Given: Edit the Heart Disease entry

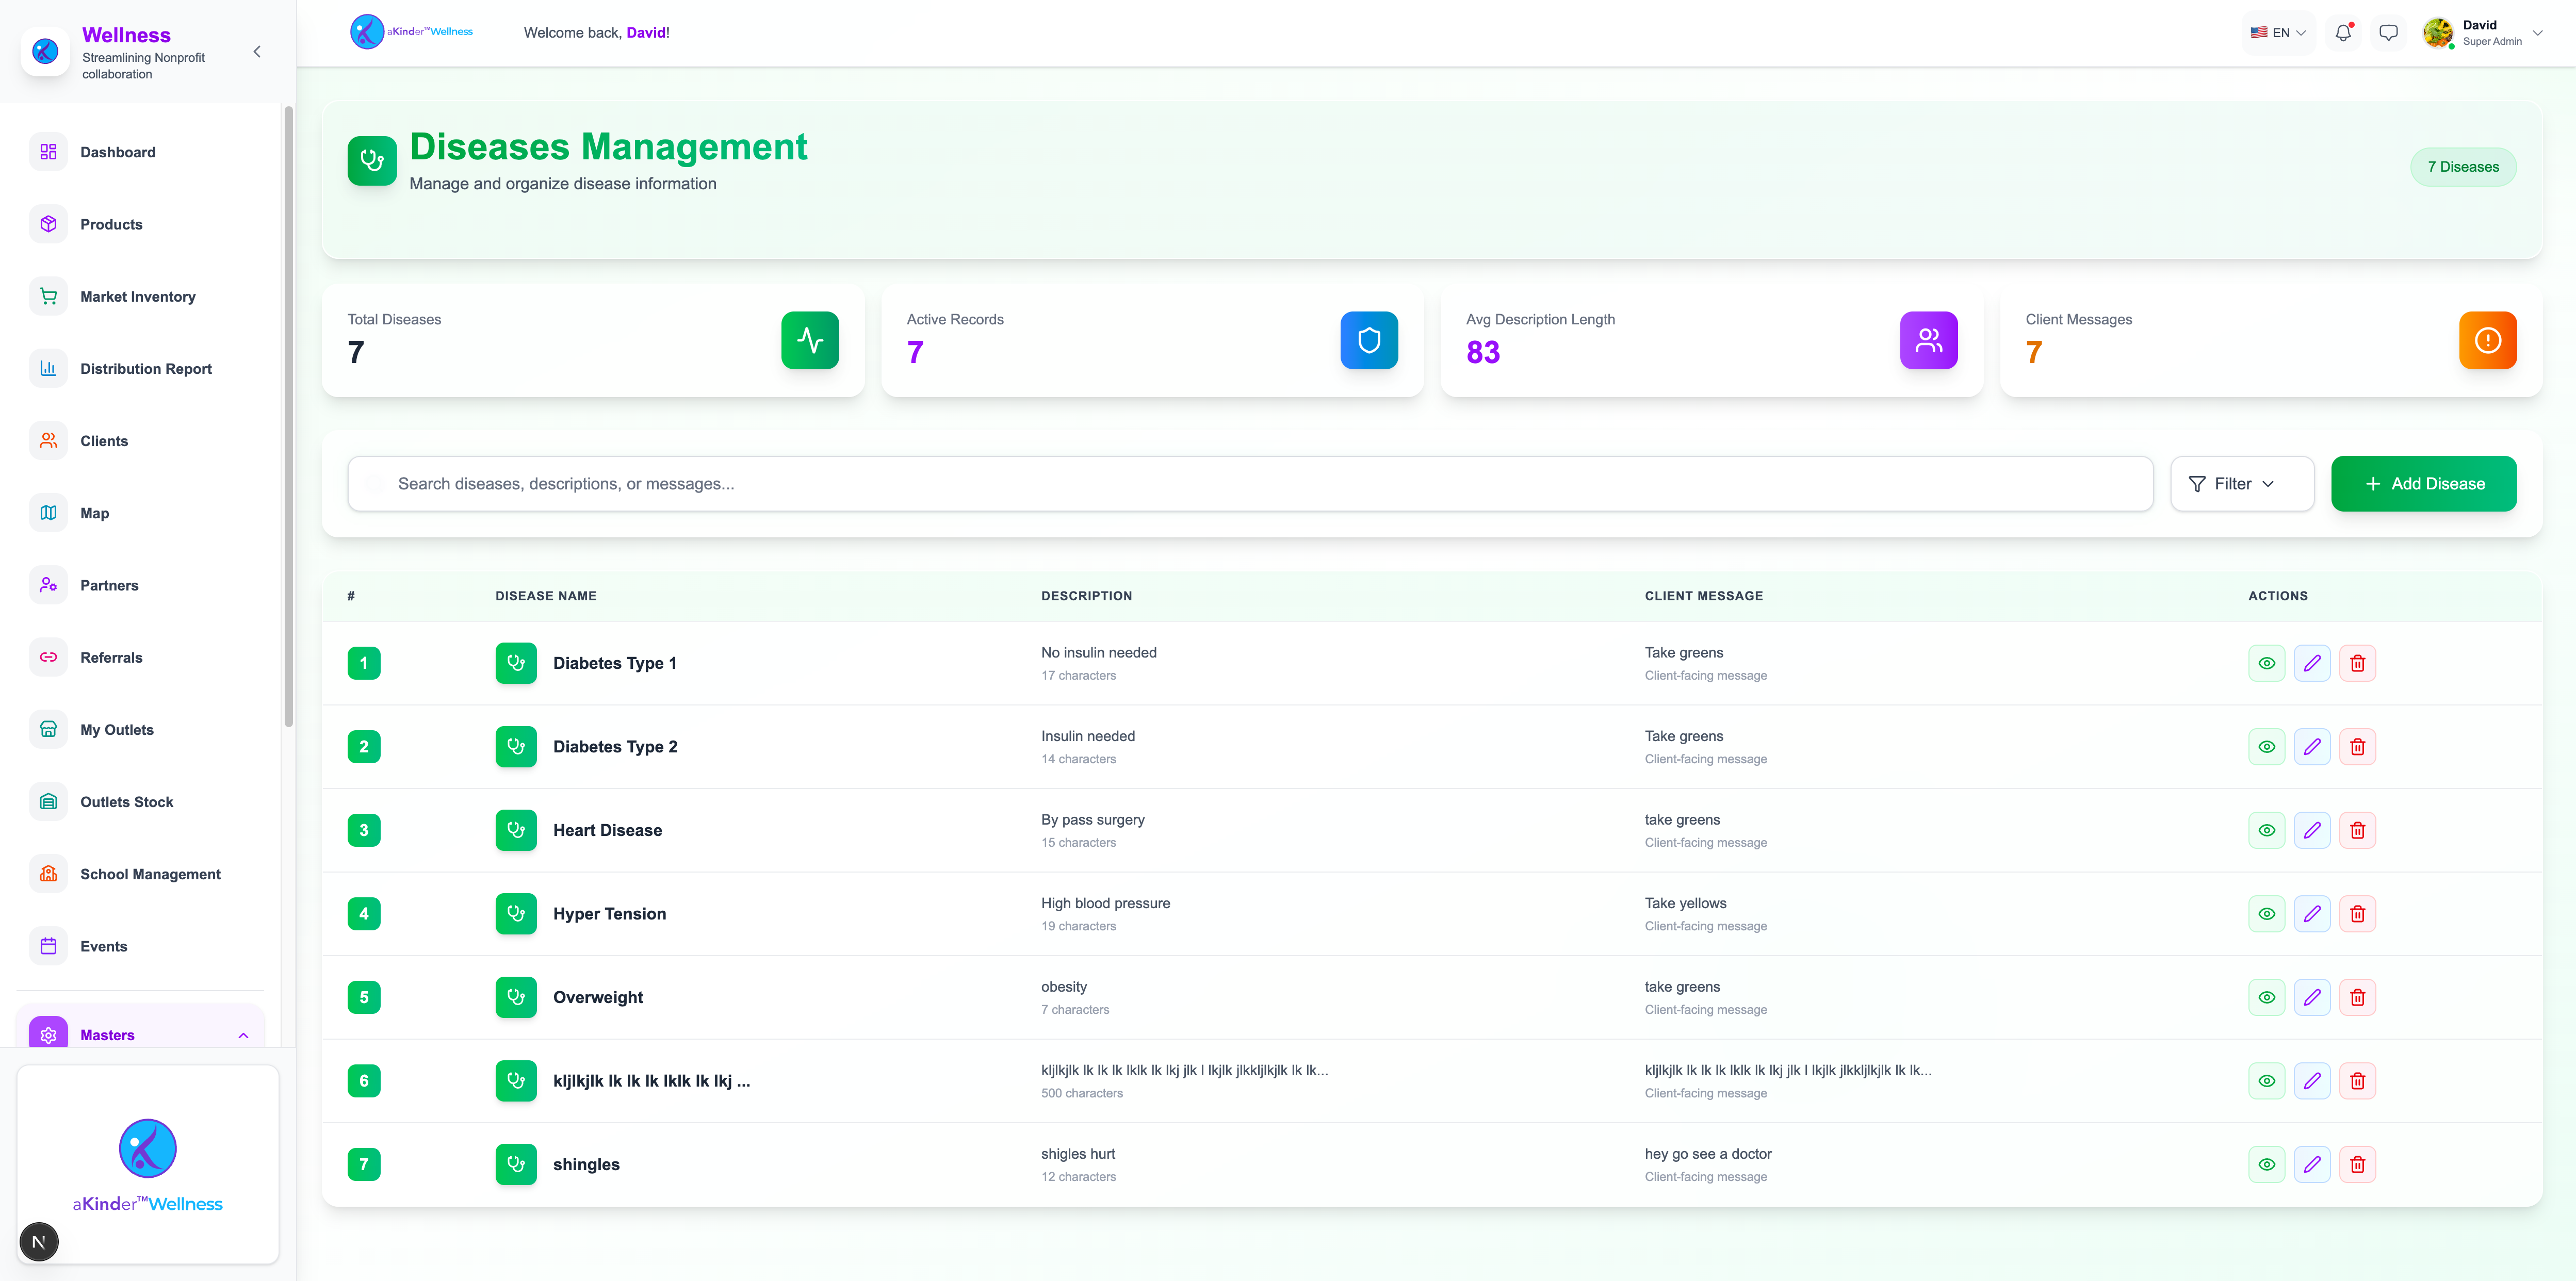Looking at the screenshot, I should (x=2312, y=830).
